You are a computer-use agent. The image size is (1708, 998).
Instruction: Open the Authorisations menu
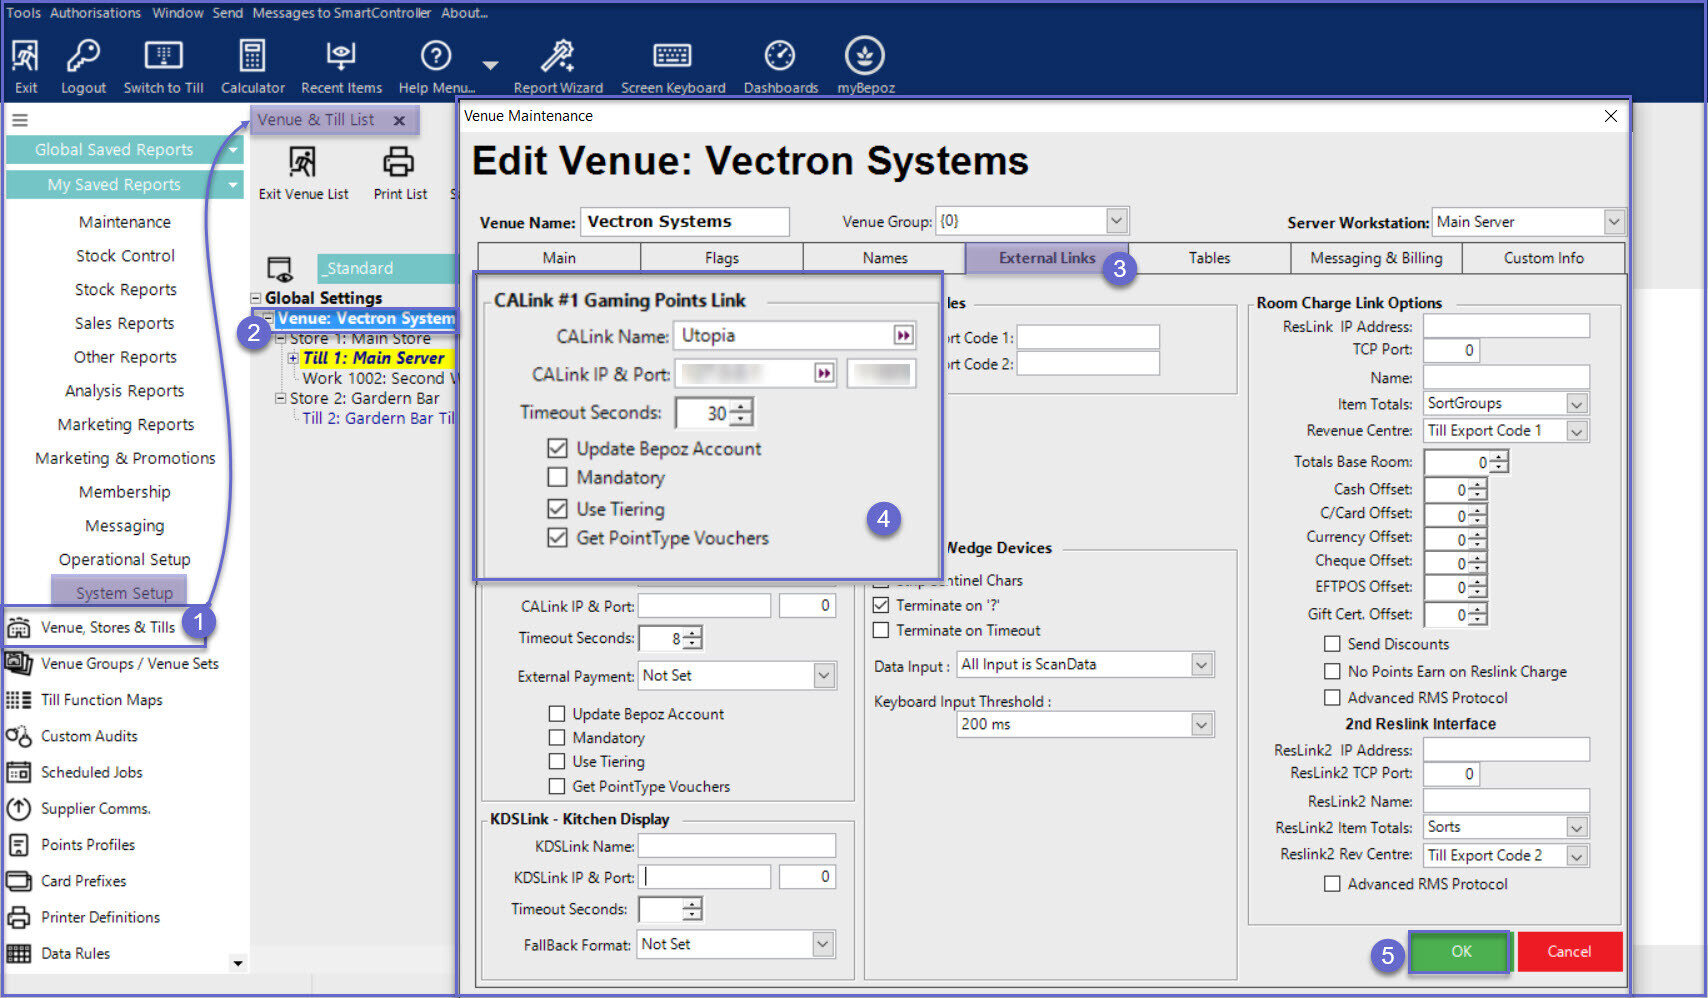[95, 13]
